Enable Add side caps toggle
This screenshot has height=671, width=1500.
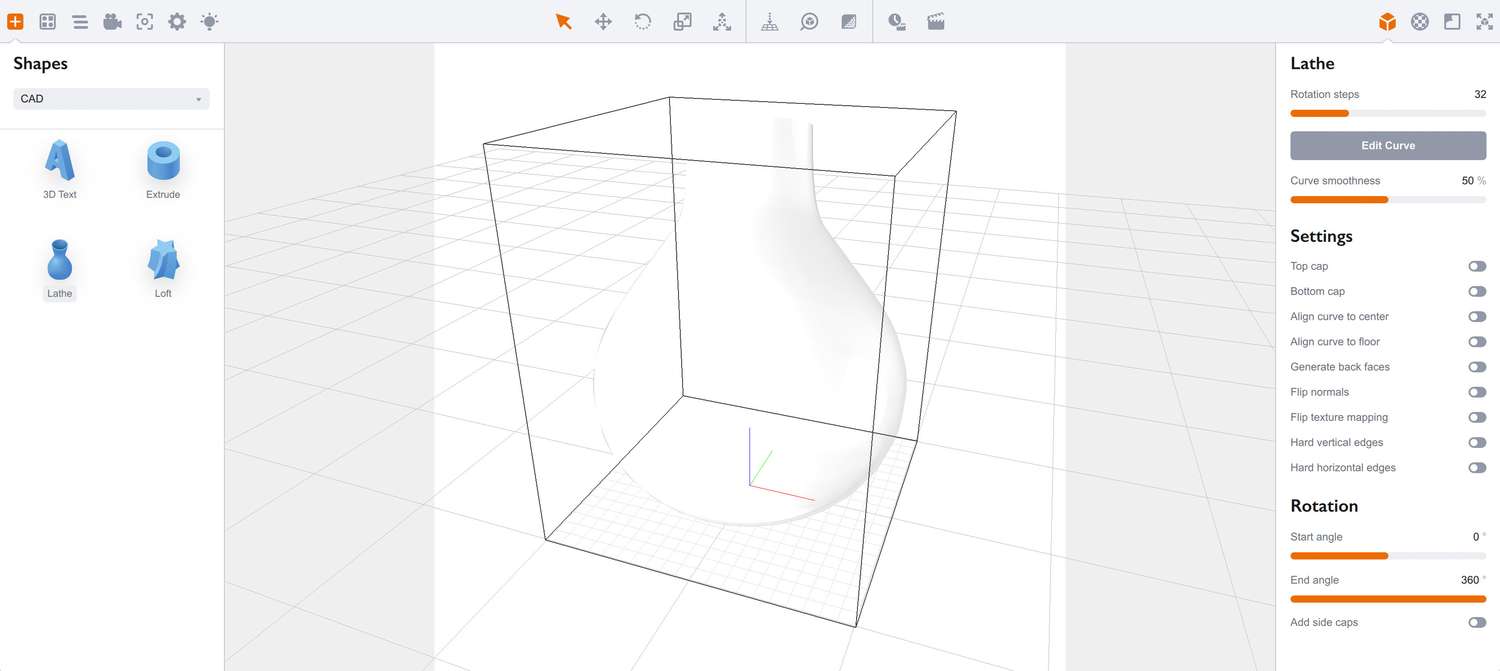1477,622
